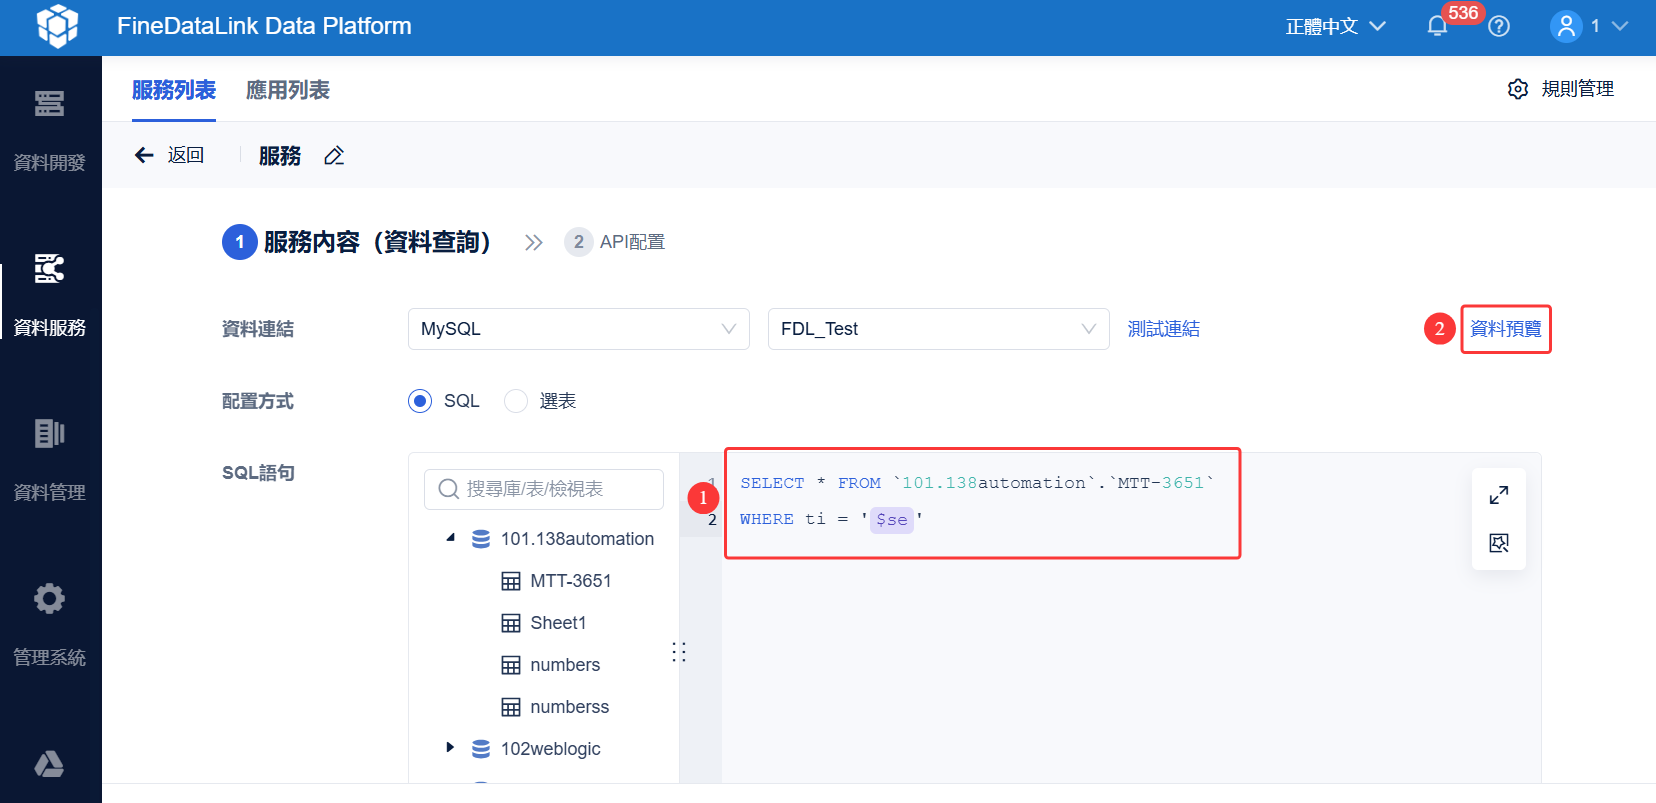Screen dimensions: 1656x803
Task: Open the user account dropdown arrow
Action: pyautogui.click(x=1620, y=26)
